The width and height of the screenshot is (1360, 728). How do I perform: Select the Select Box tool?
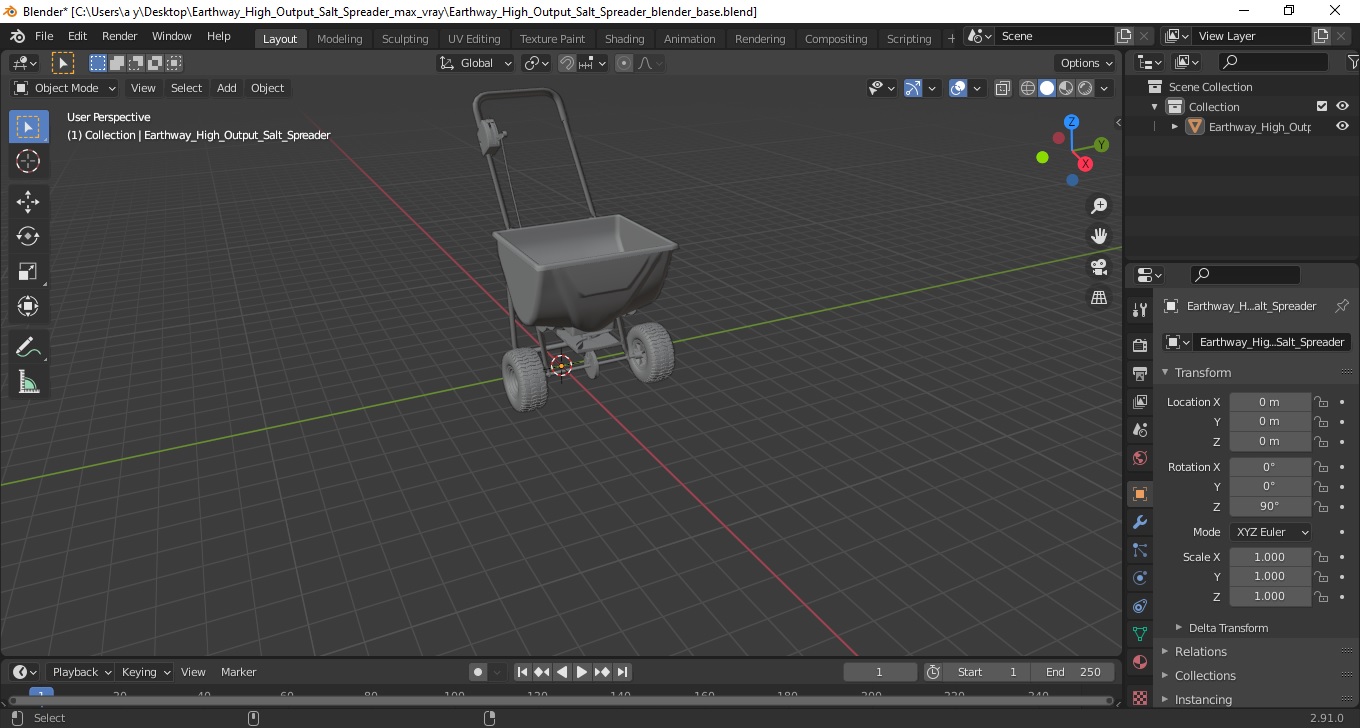click(x=28, y=127)
